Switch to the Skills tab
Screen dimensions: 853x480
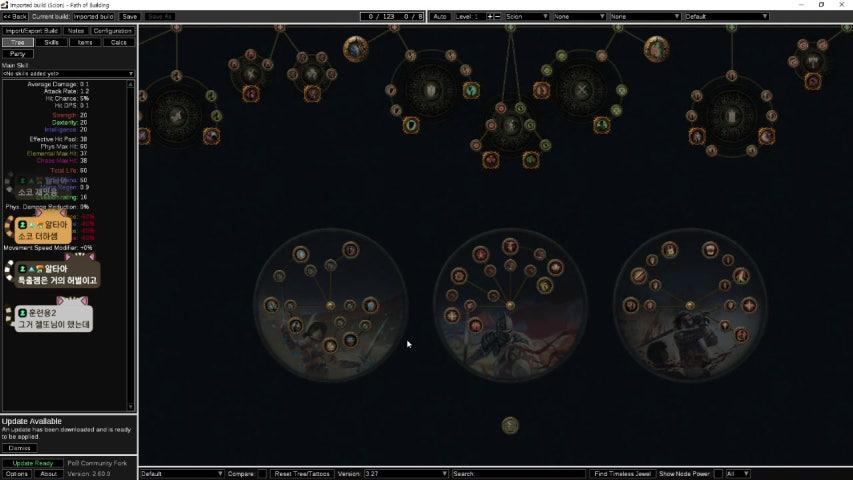51,42
